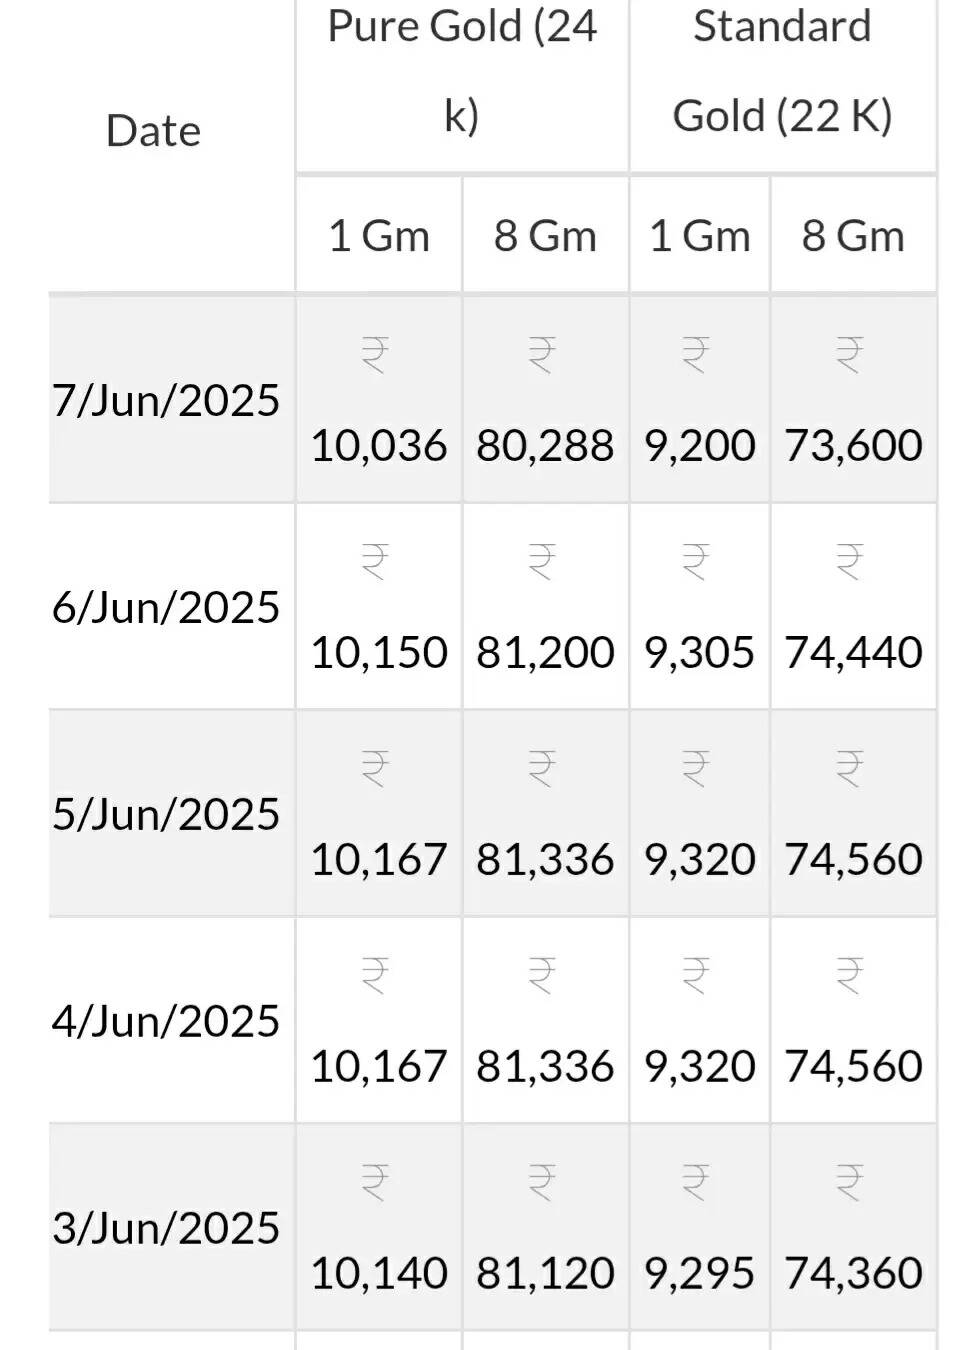Select the 6/Jun/2025 date cell
Viewport: 979px width, 1350px height.
[x=166, y=607]
